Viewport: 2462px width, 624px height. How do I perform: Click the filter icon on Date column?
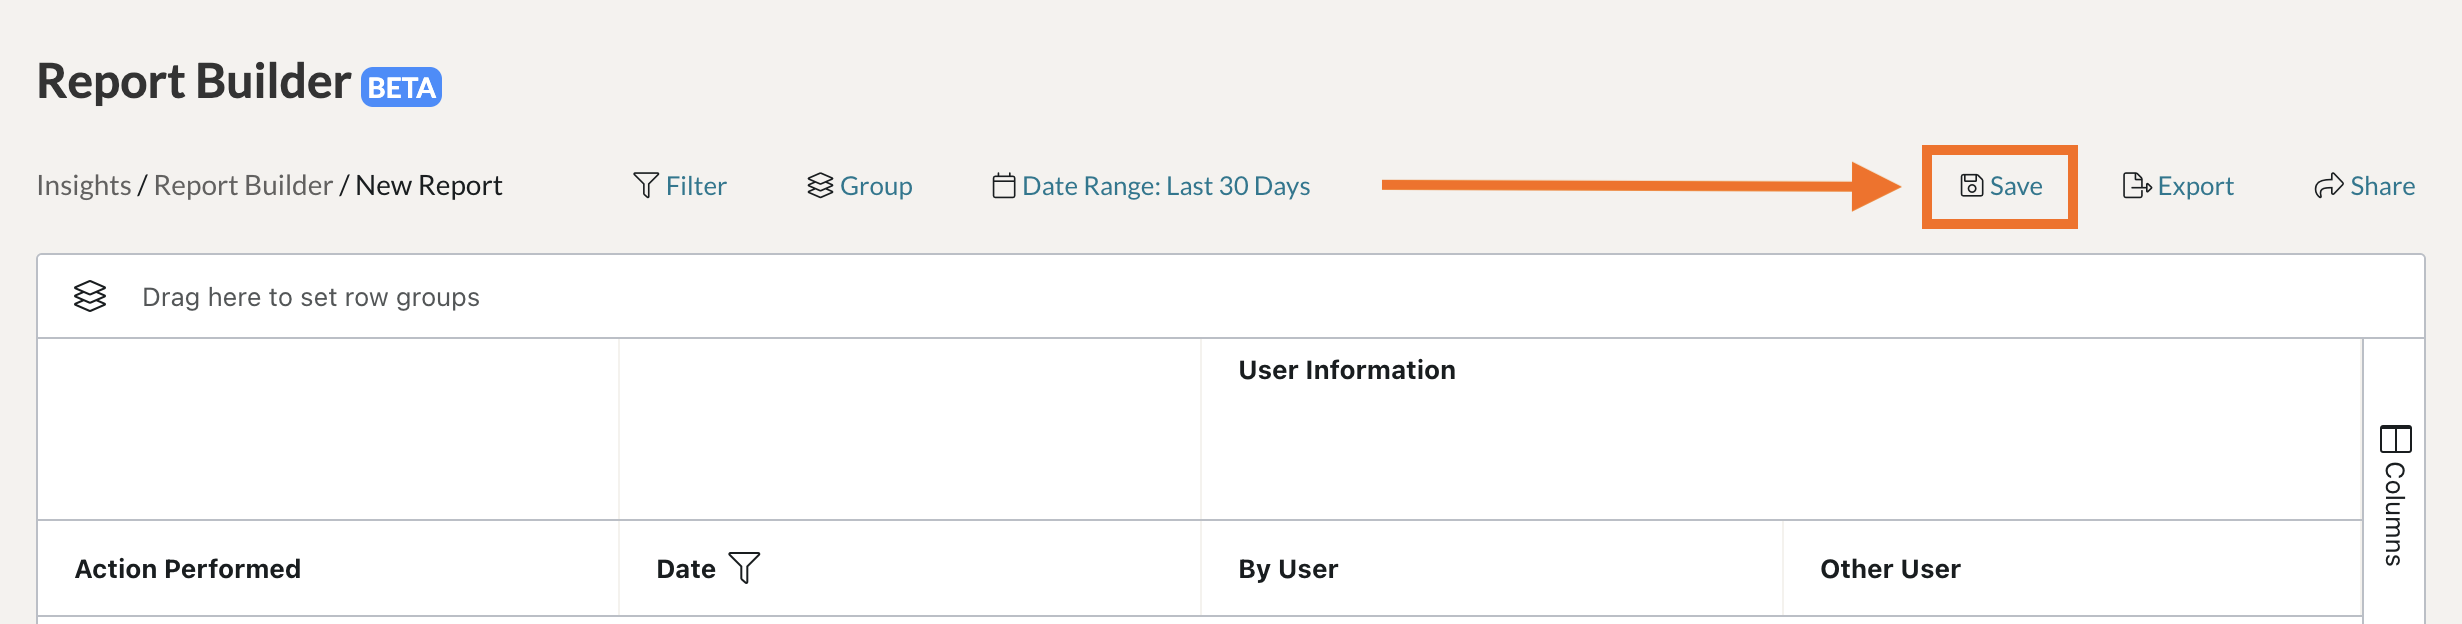click(744, 568)
